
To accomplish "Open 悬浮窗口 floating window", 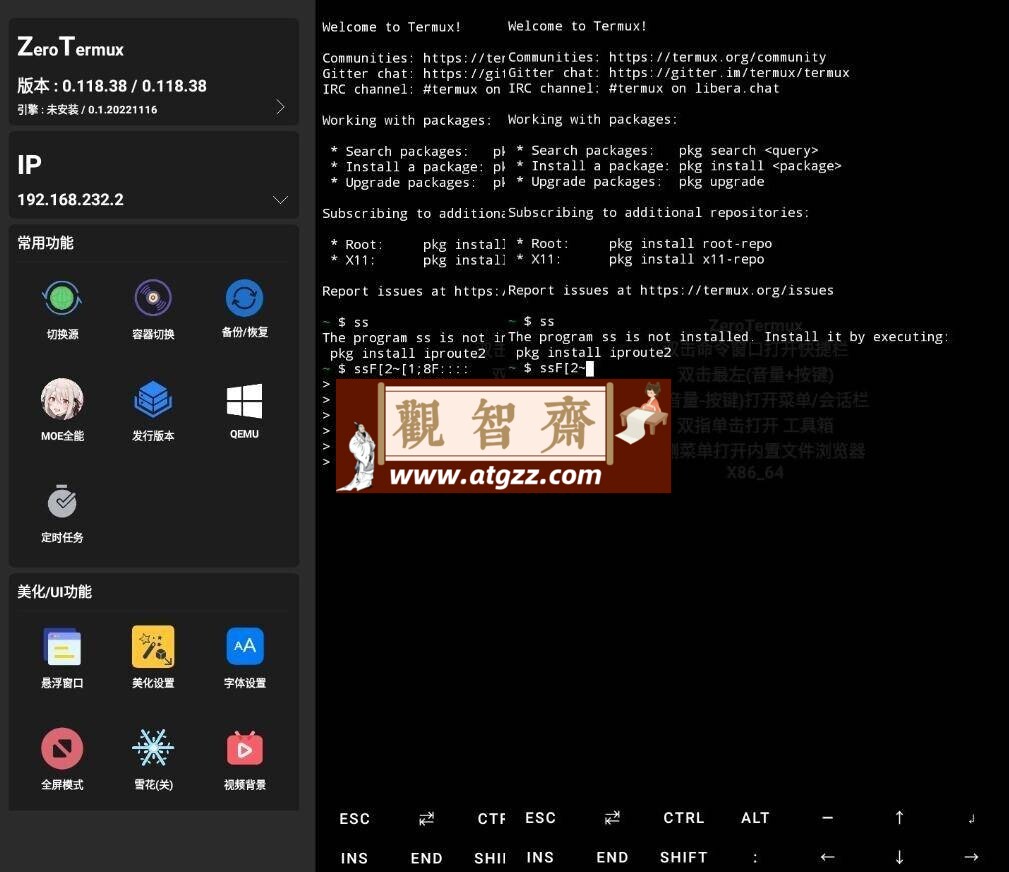I will tap(62, 657).
